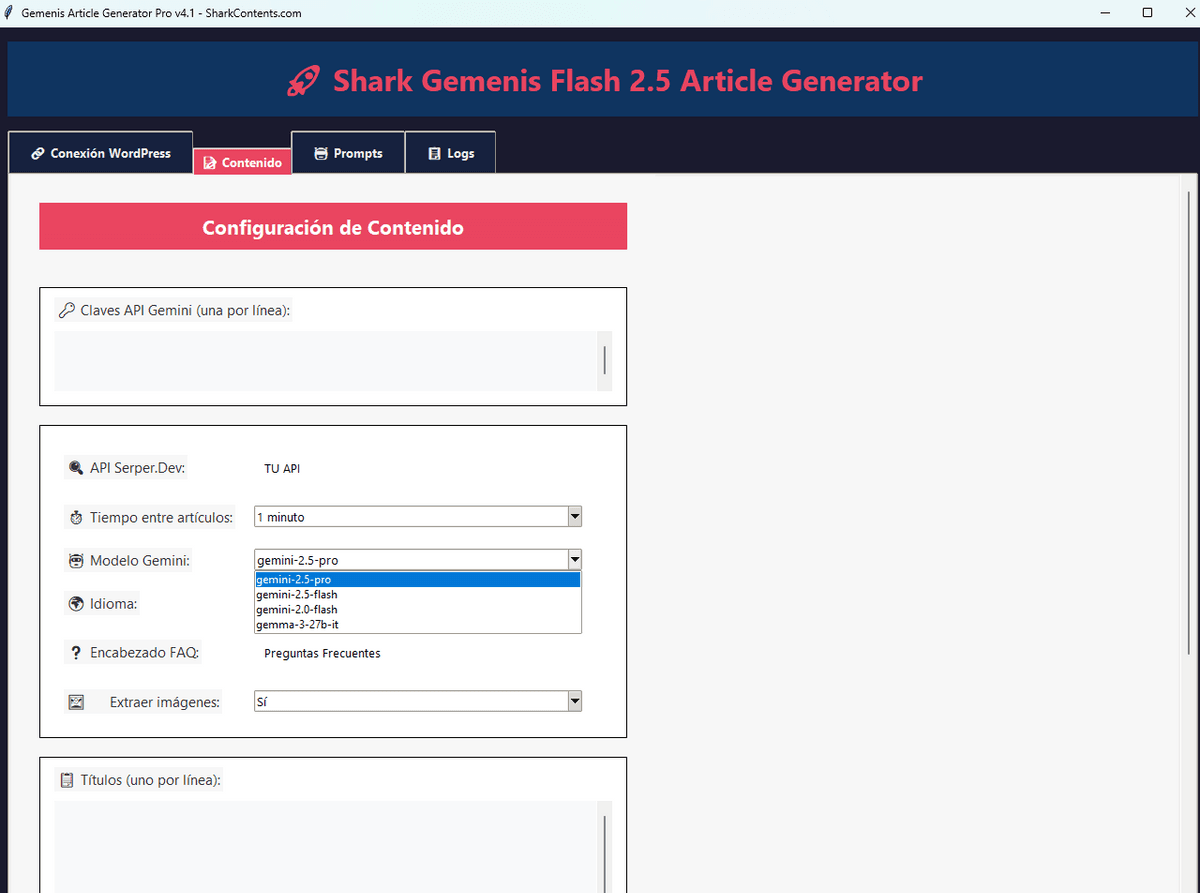Click the stopwatch icon beside Tiempo entre artículos
The height and width of the screenshot is (893, 1200).
tap(76, 518)
